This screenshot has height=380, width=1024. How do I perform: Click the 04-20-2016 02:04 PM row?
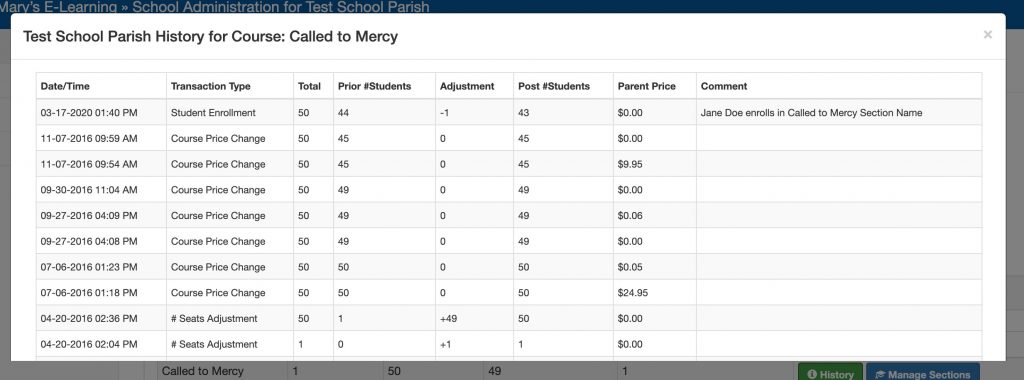[x=509, y=344]
